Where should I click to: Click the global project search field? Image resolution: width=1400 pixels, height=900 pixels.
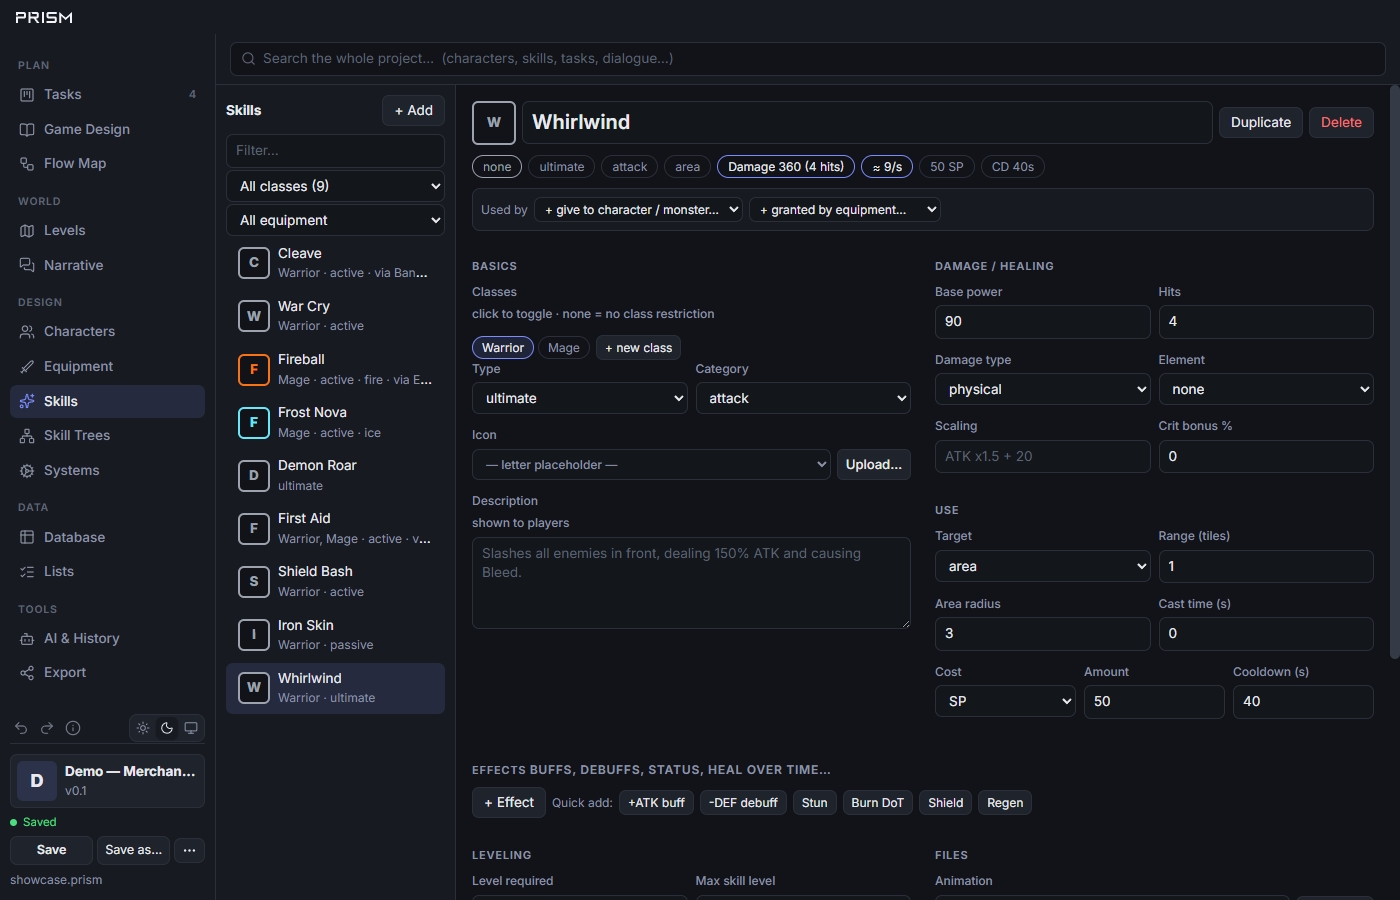(x=808, y=58)
